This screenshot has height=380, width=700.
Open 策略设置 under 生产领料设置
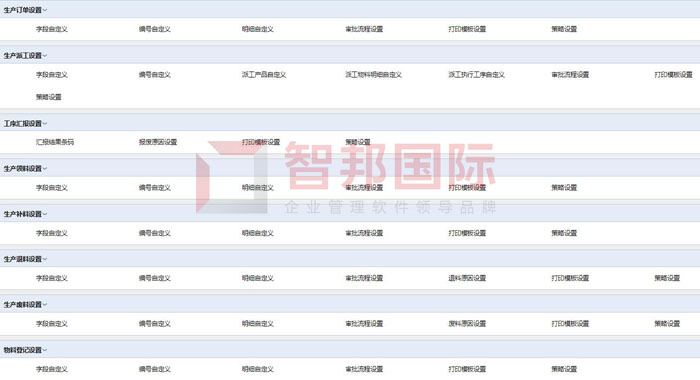(564, 188)
